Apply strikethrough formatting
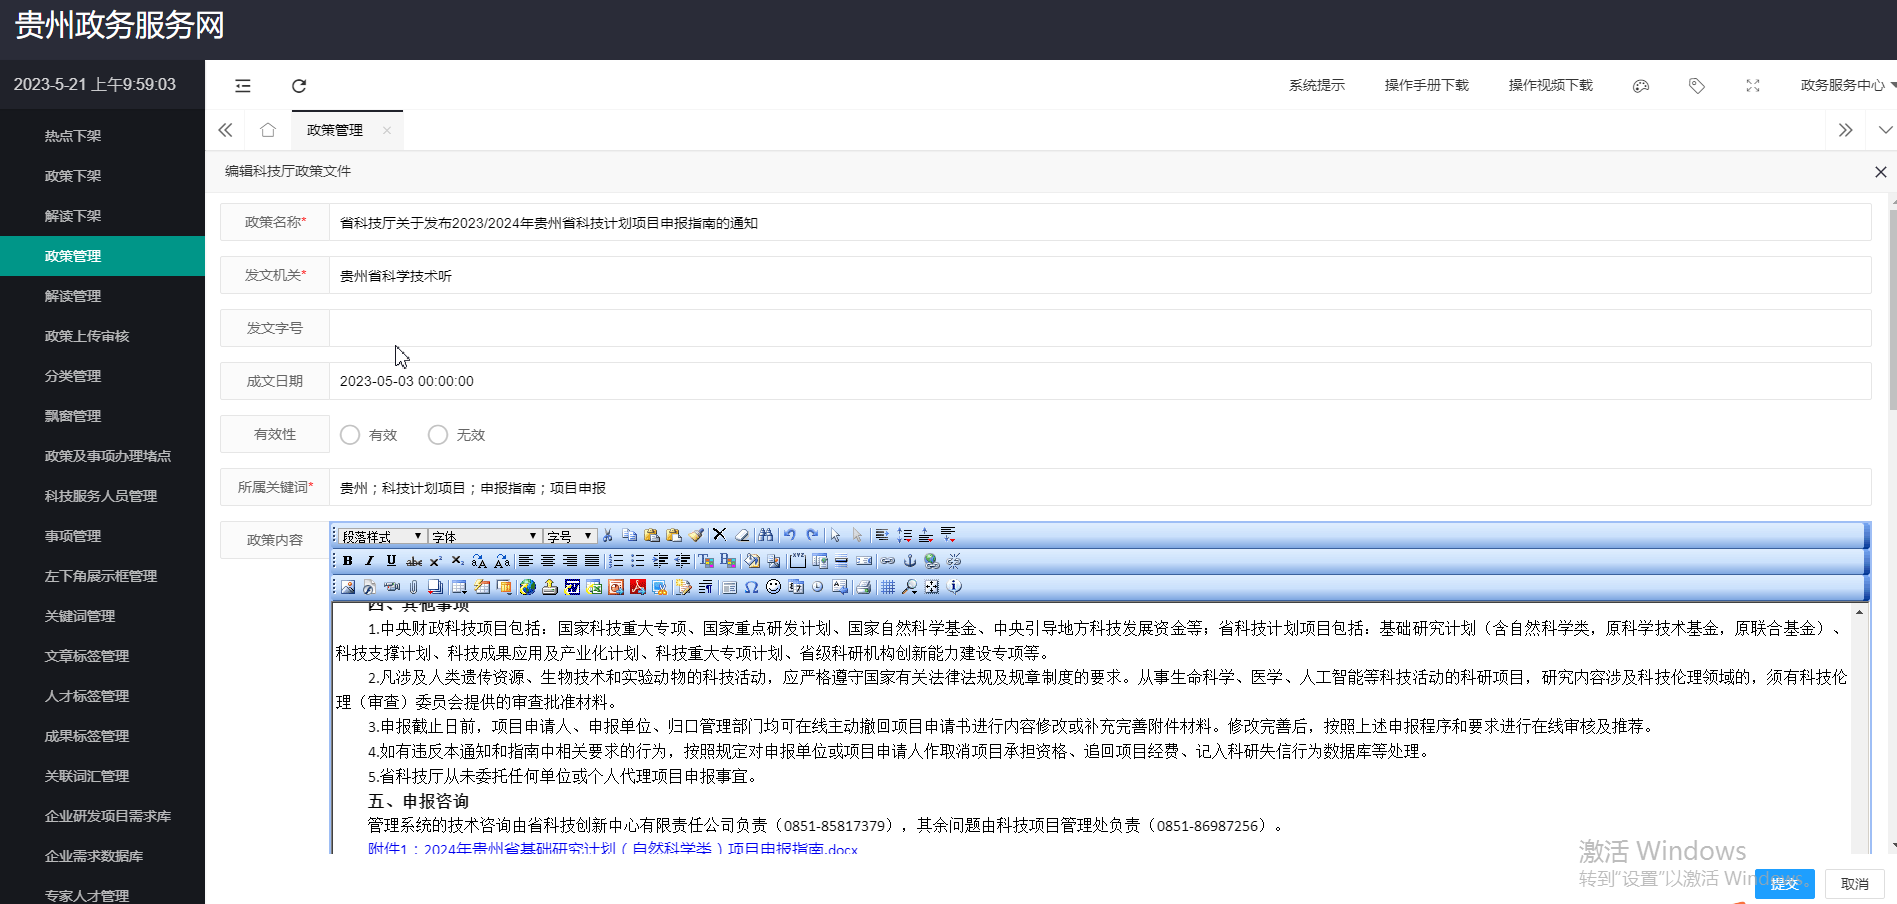 pyautogui.click(x=414, y=561)
